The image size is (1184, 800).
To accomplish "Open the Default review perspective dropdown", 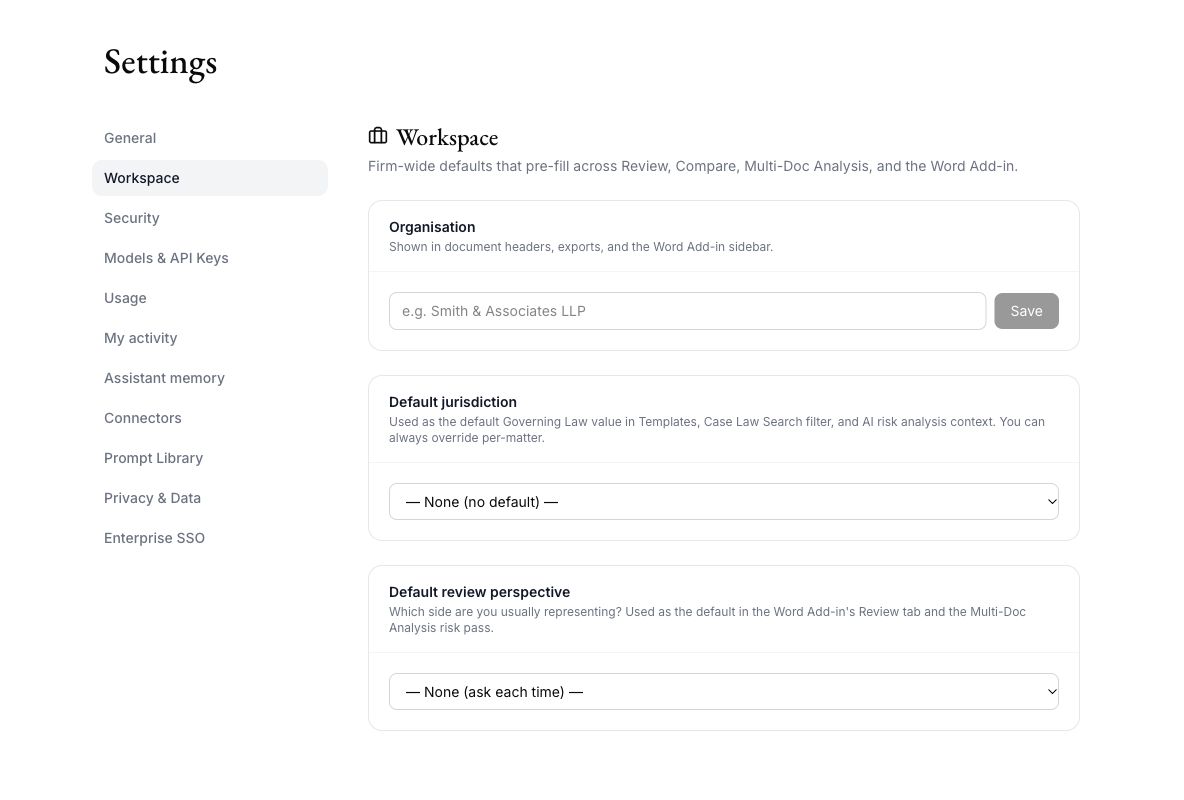I will (x=723, y=692).
